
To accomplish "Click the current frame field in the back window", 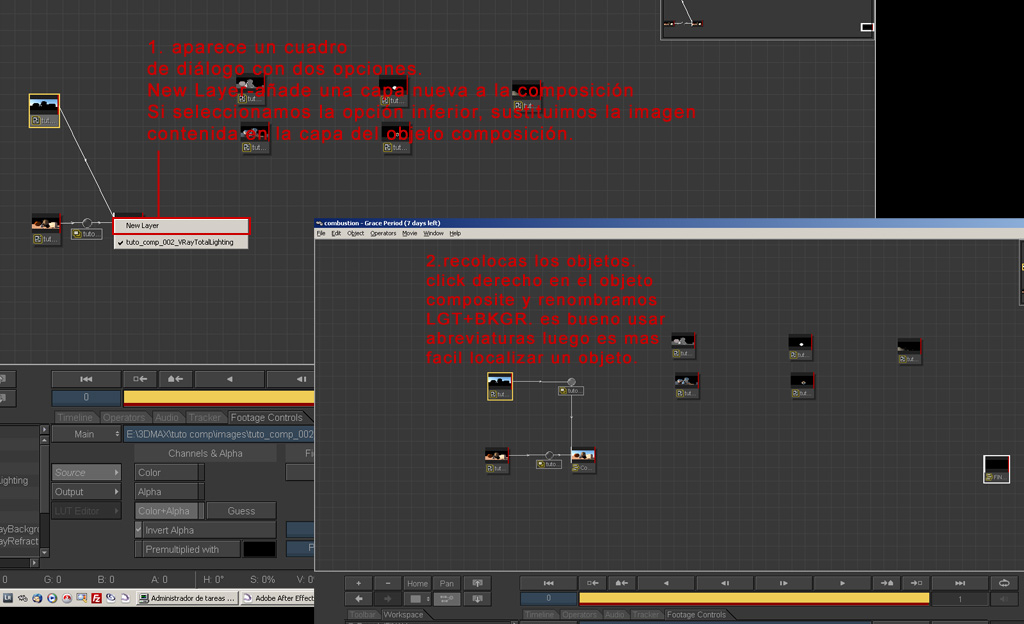I will (86, 398).
